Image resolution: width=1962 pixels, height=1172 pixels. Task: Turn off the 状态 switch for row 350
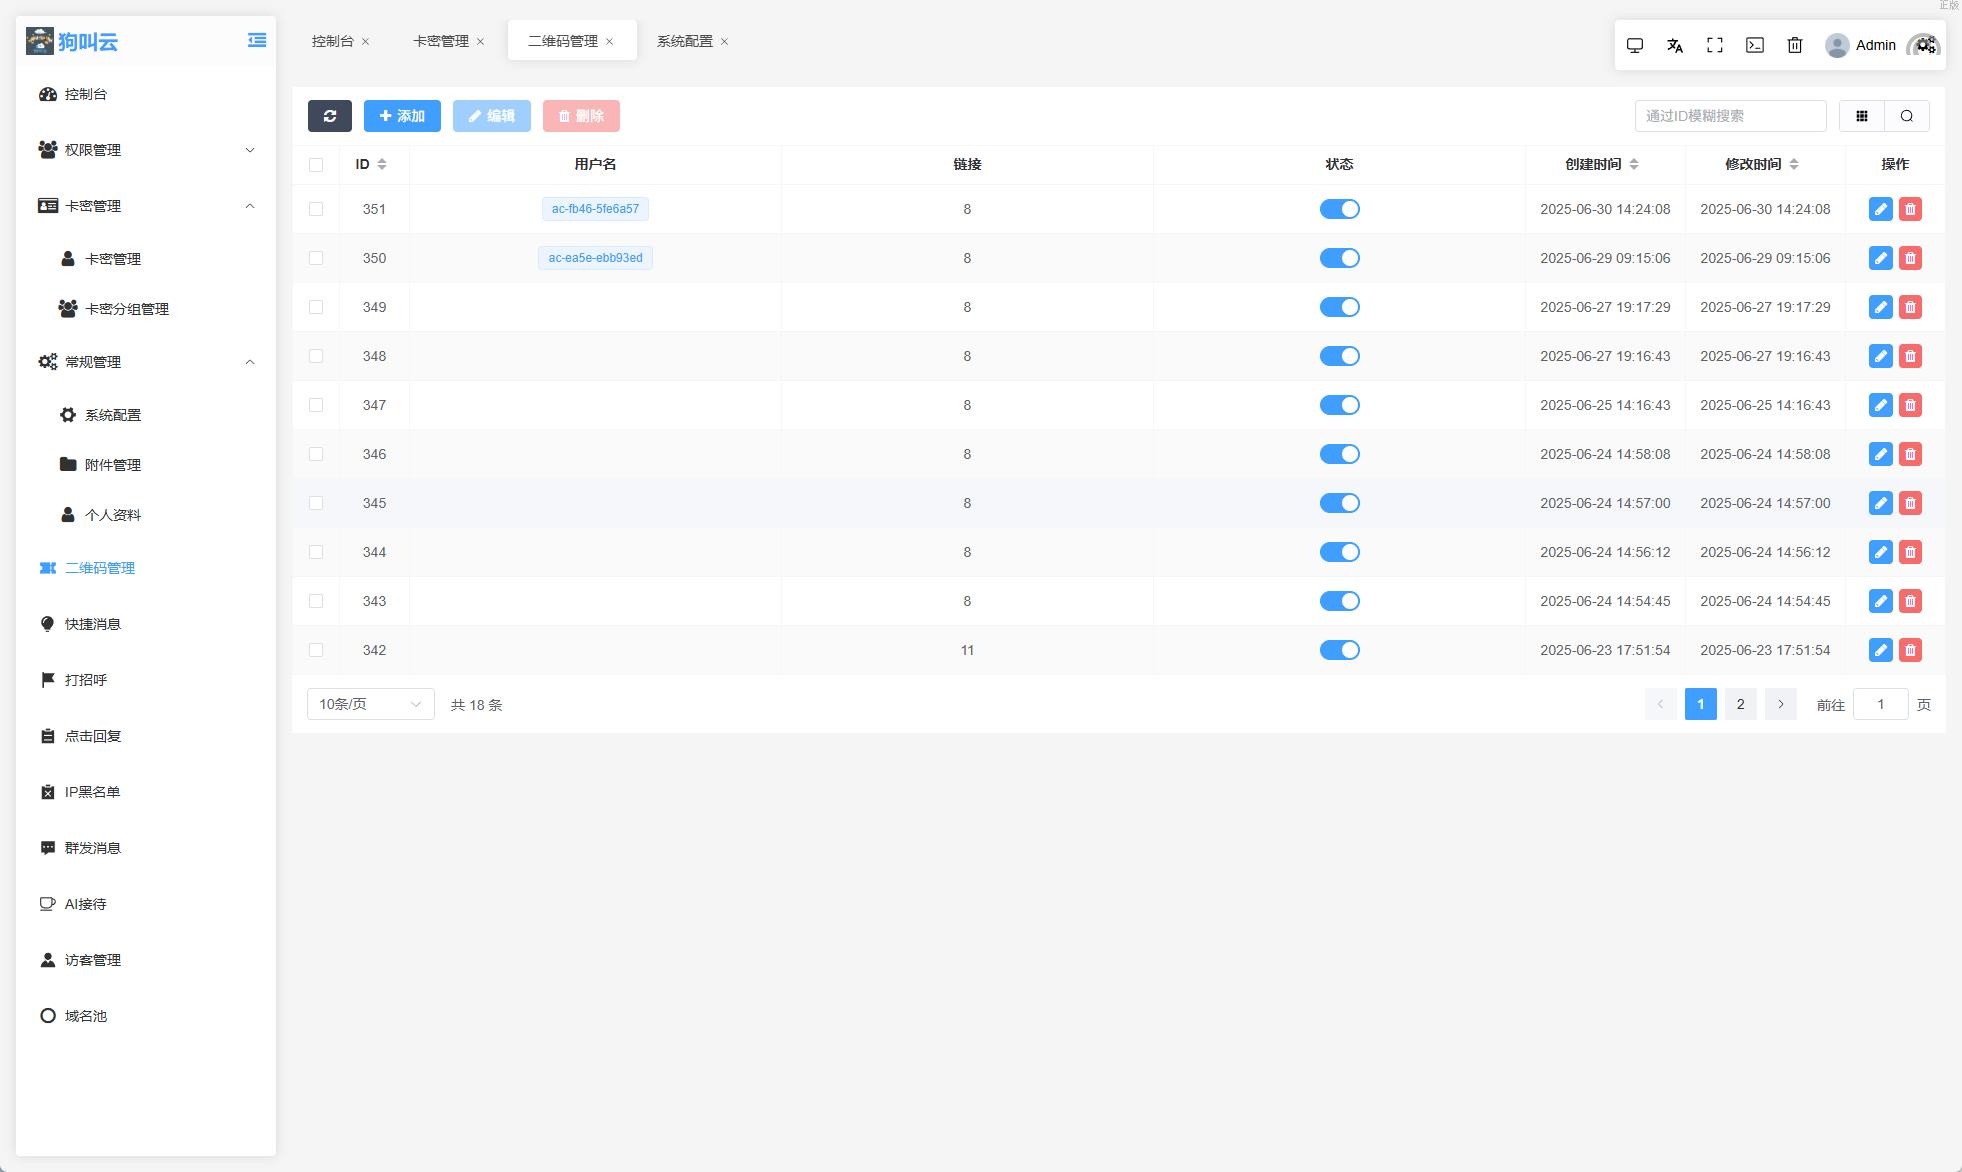coord(1339,258)
